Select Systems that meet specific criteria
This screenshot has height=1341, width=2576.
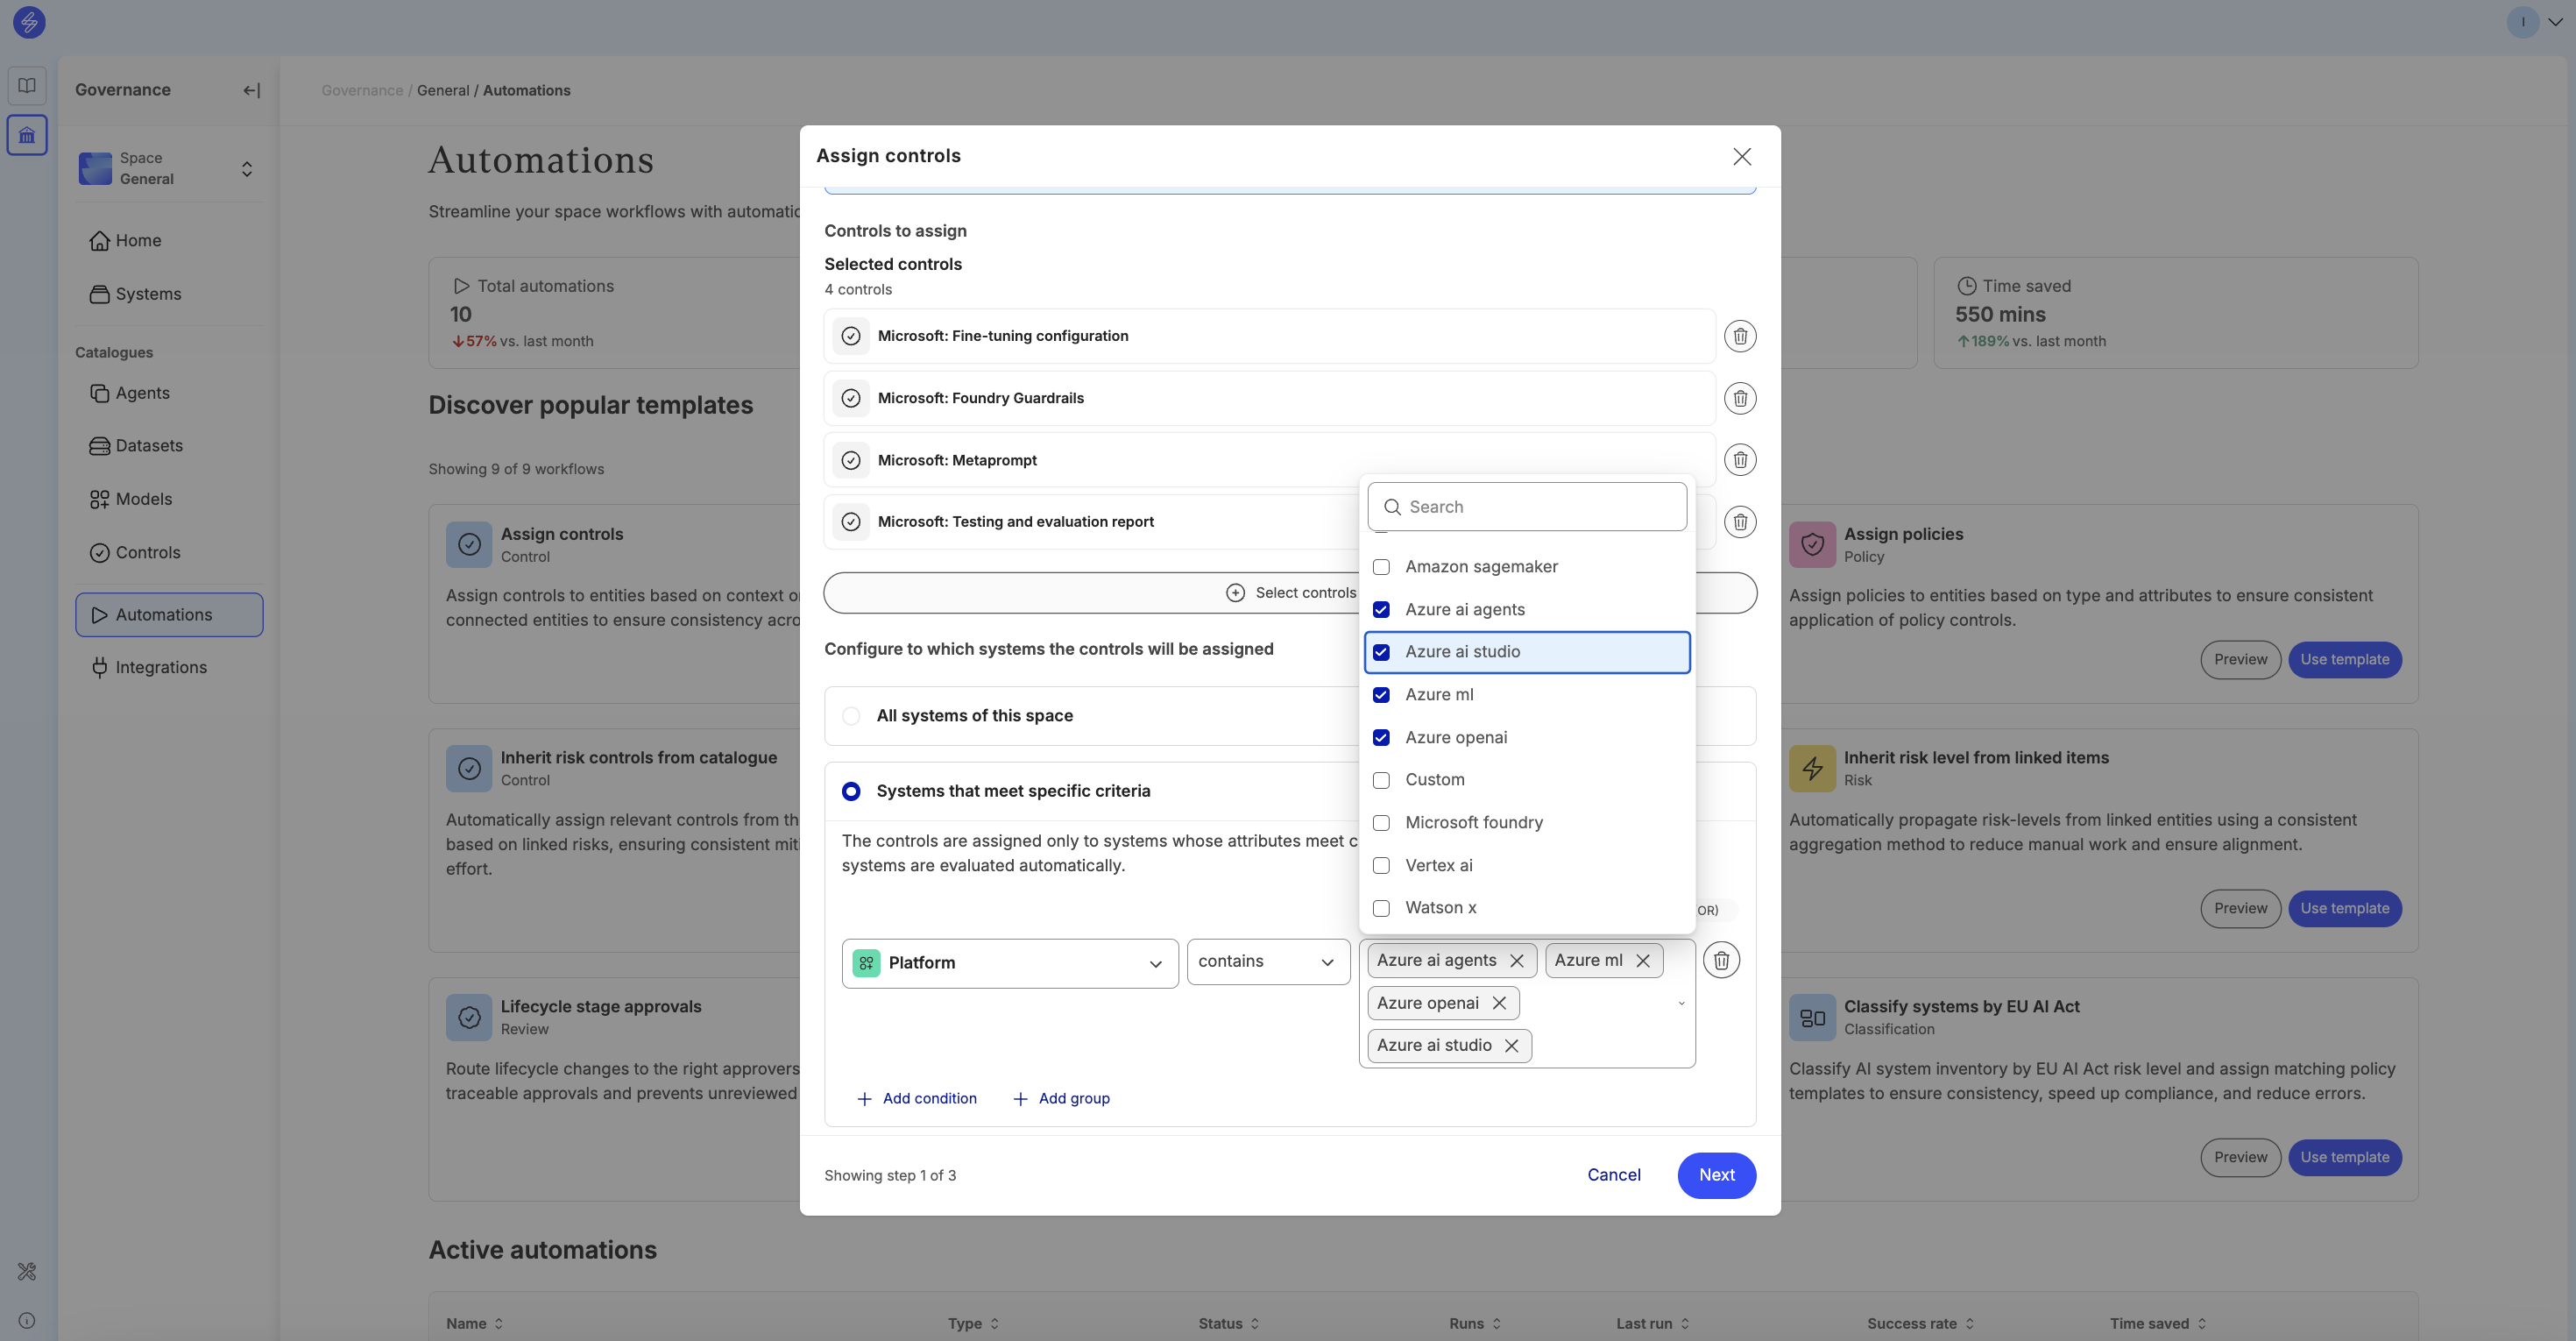click(851, 792)
